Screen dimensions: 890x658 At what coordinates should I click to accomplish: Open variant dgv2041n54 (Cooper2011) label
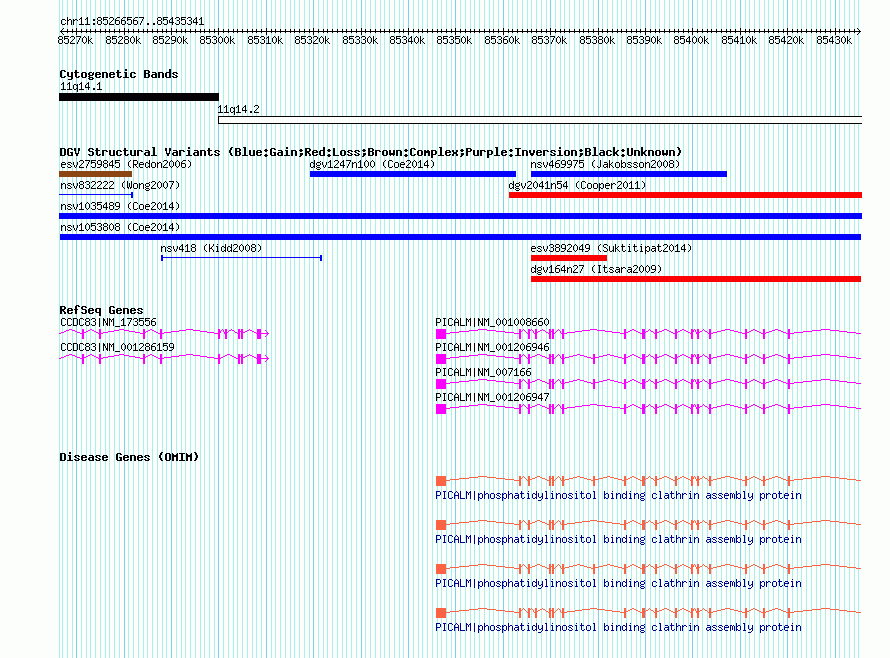[577, 185]
